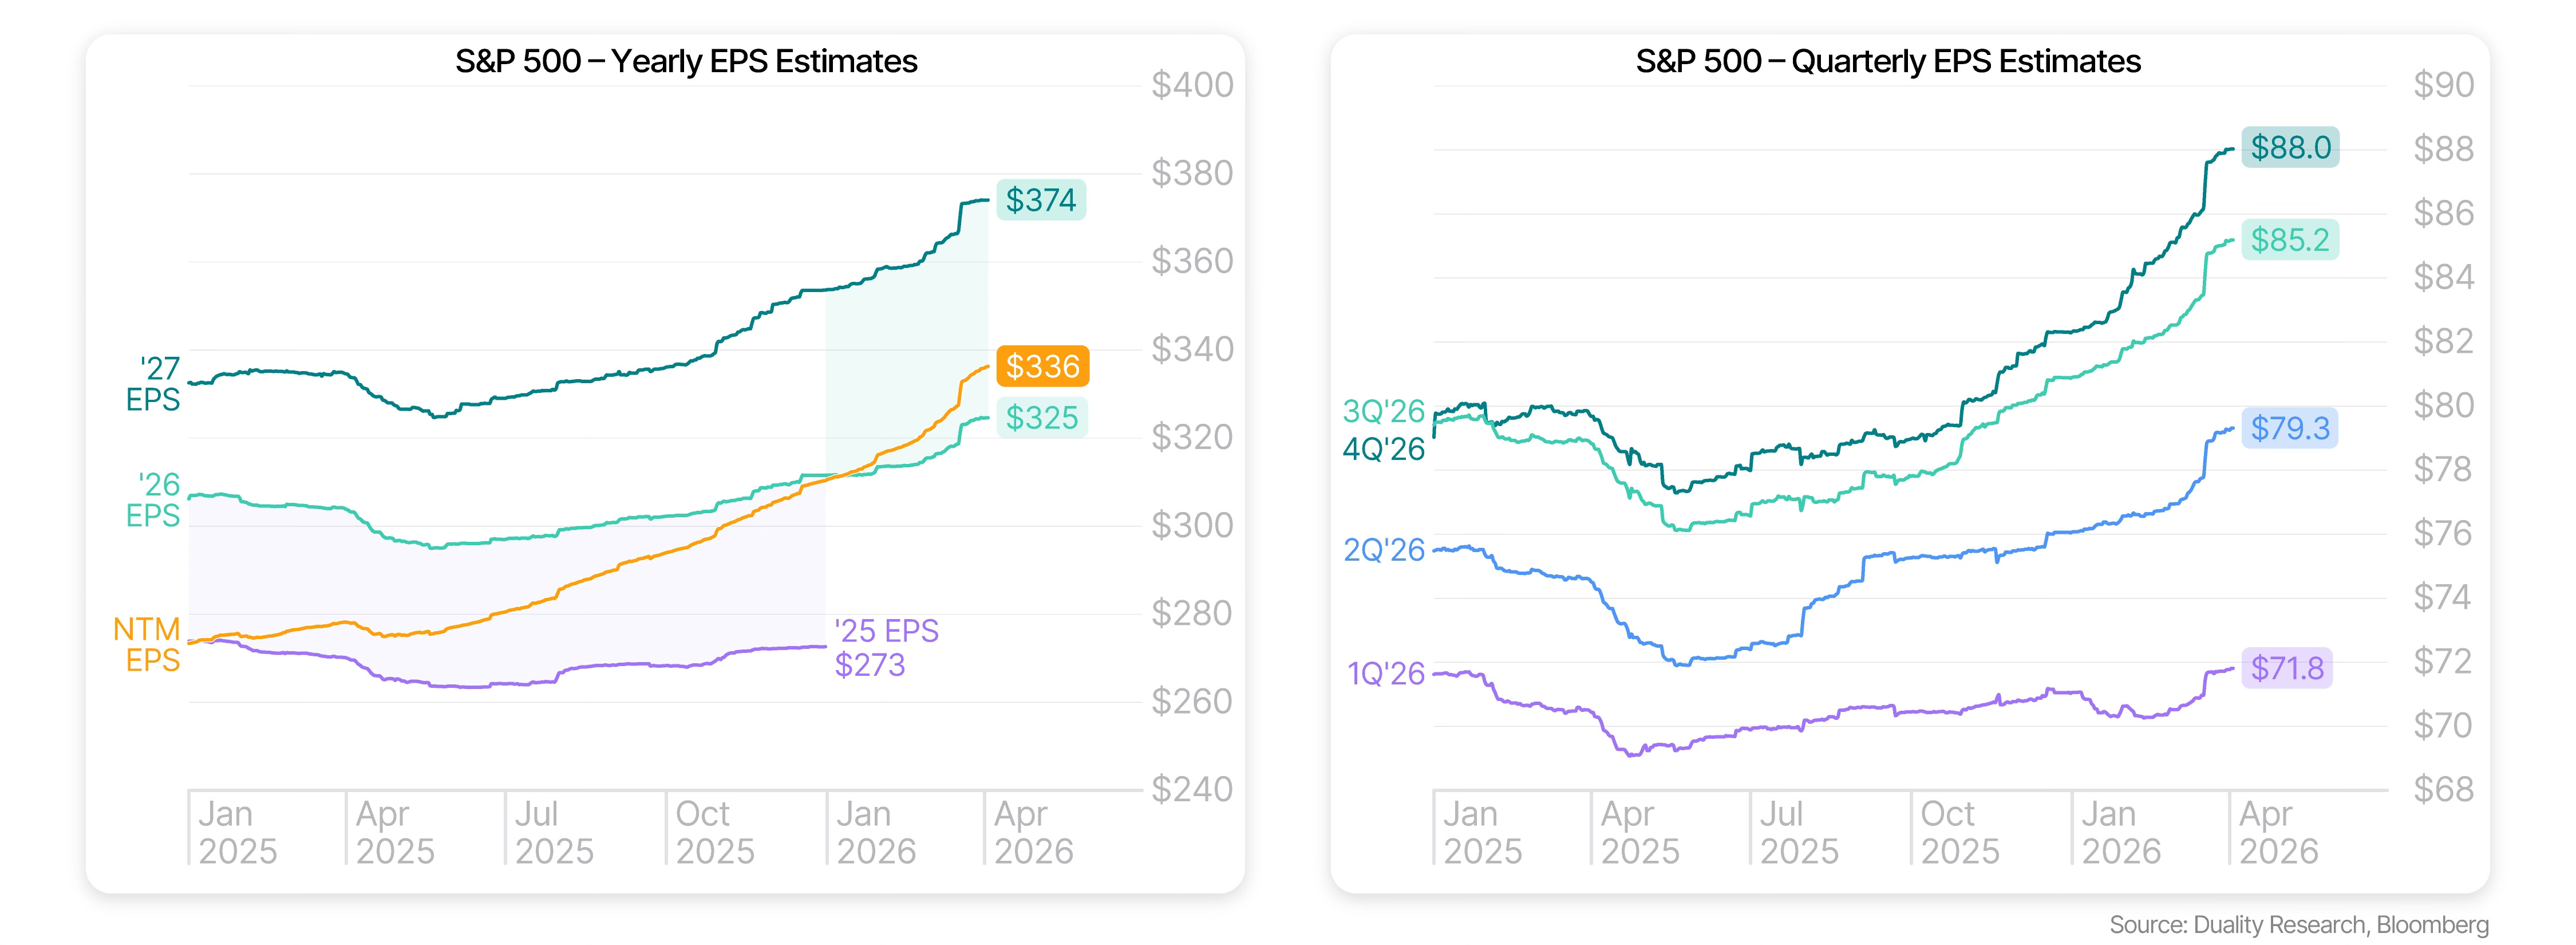Select the 2Q'26 series label
The height and width of the screenshot is (945, 2576).
[x=1383, y=550]
